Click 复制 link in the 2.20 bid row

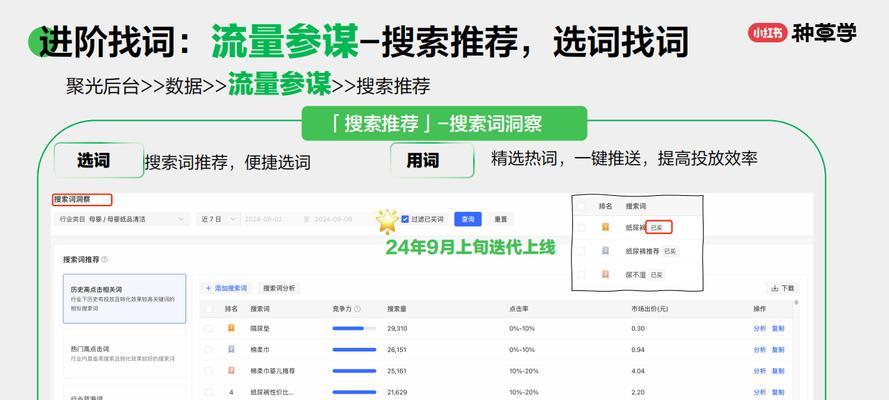pyautogui.click(x=778, y=392)
